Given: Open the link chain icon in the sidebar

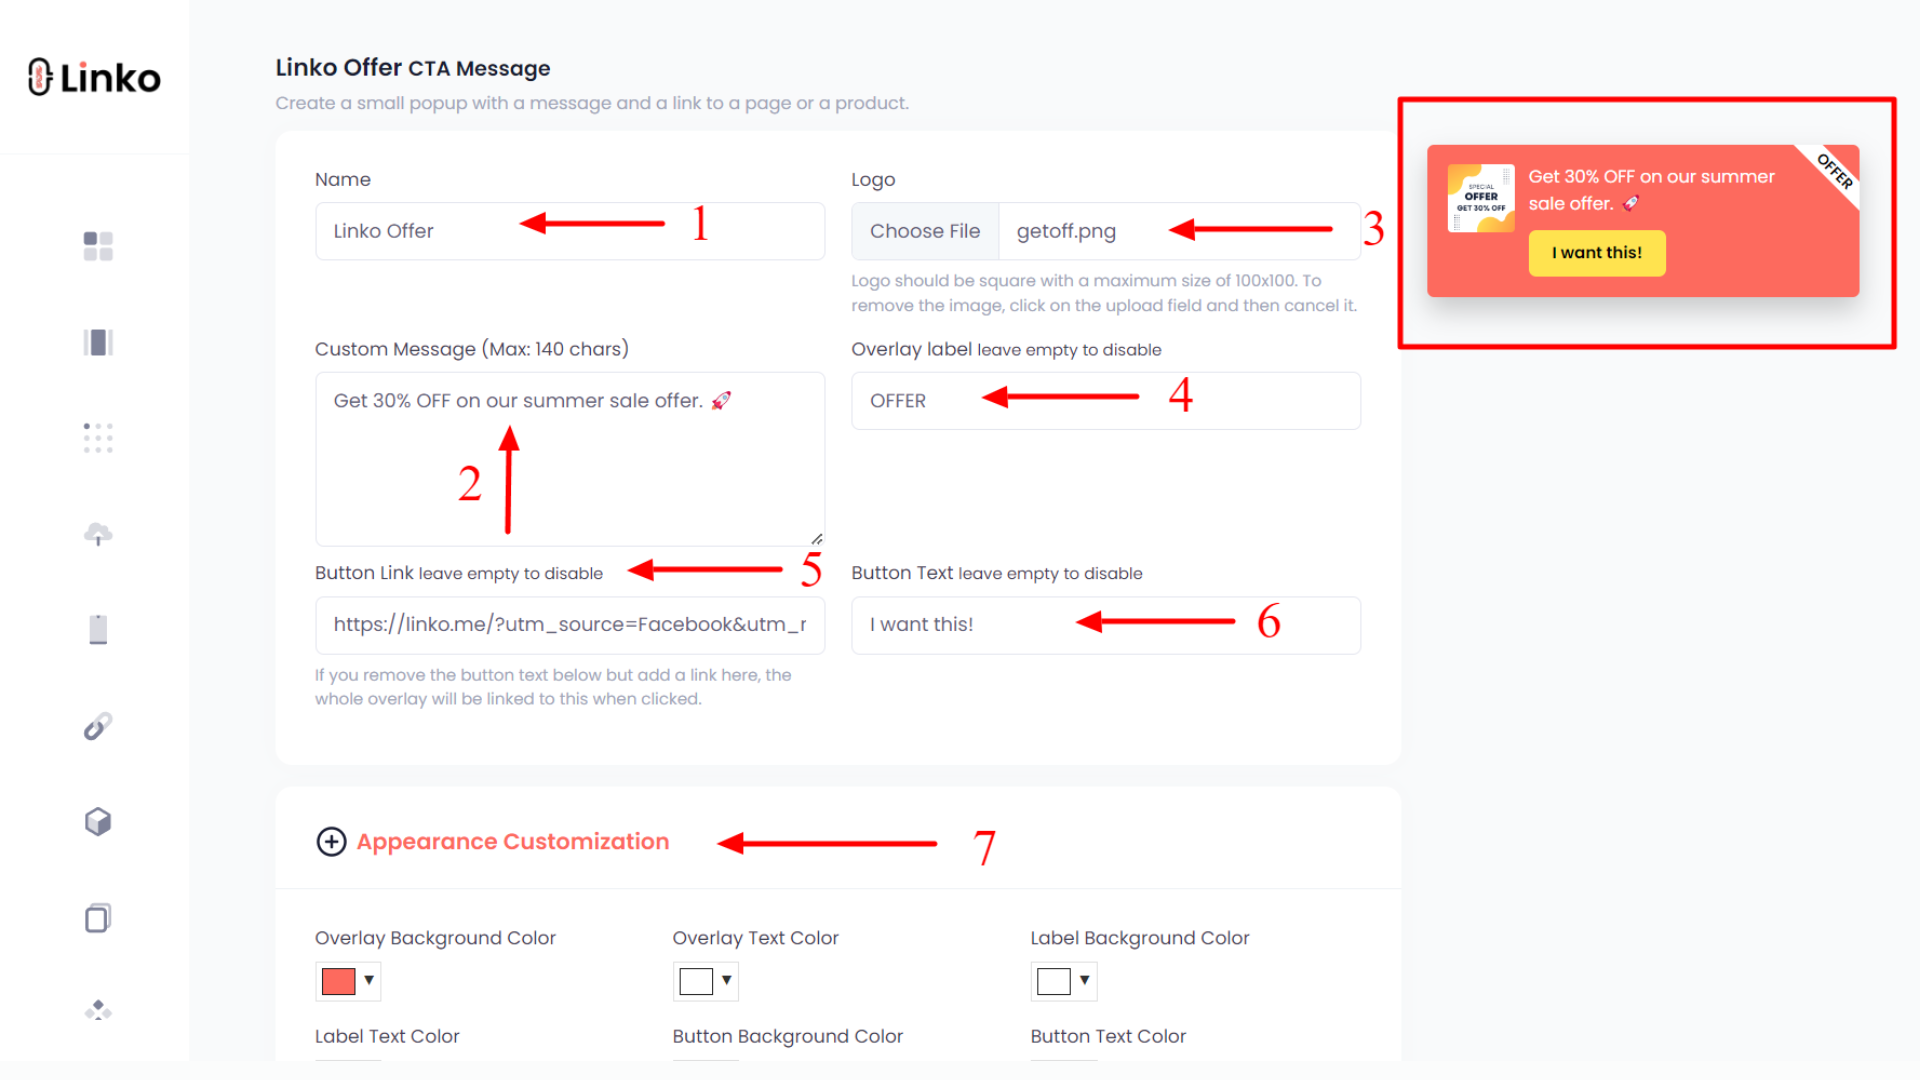Looking at the screenshot, I should (x=97, y=725).
